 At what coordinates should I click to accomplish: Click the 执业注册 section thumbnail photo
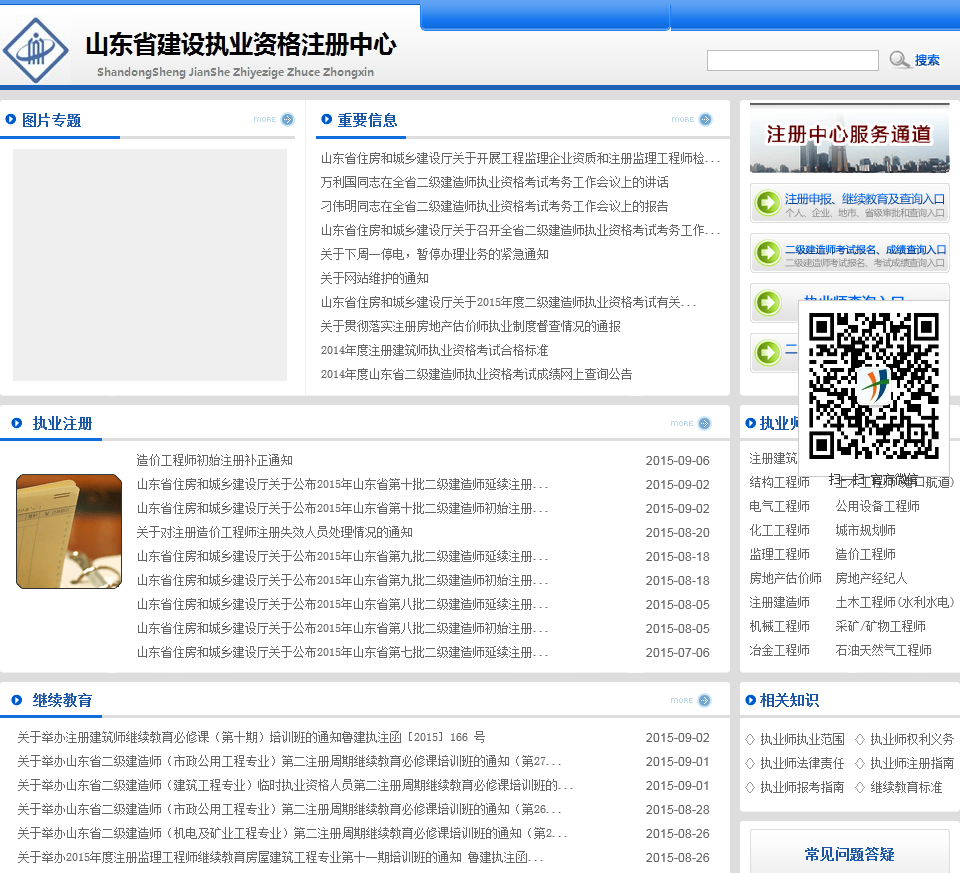coord(68,531)
